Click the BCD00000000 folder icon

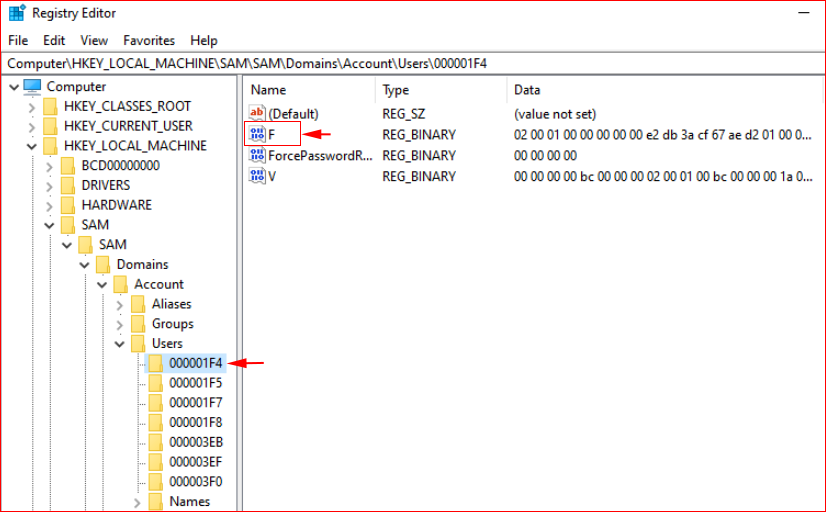pyautogui.click(x=67, y=166)
